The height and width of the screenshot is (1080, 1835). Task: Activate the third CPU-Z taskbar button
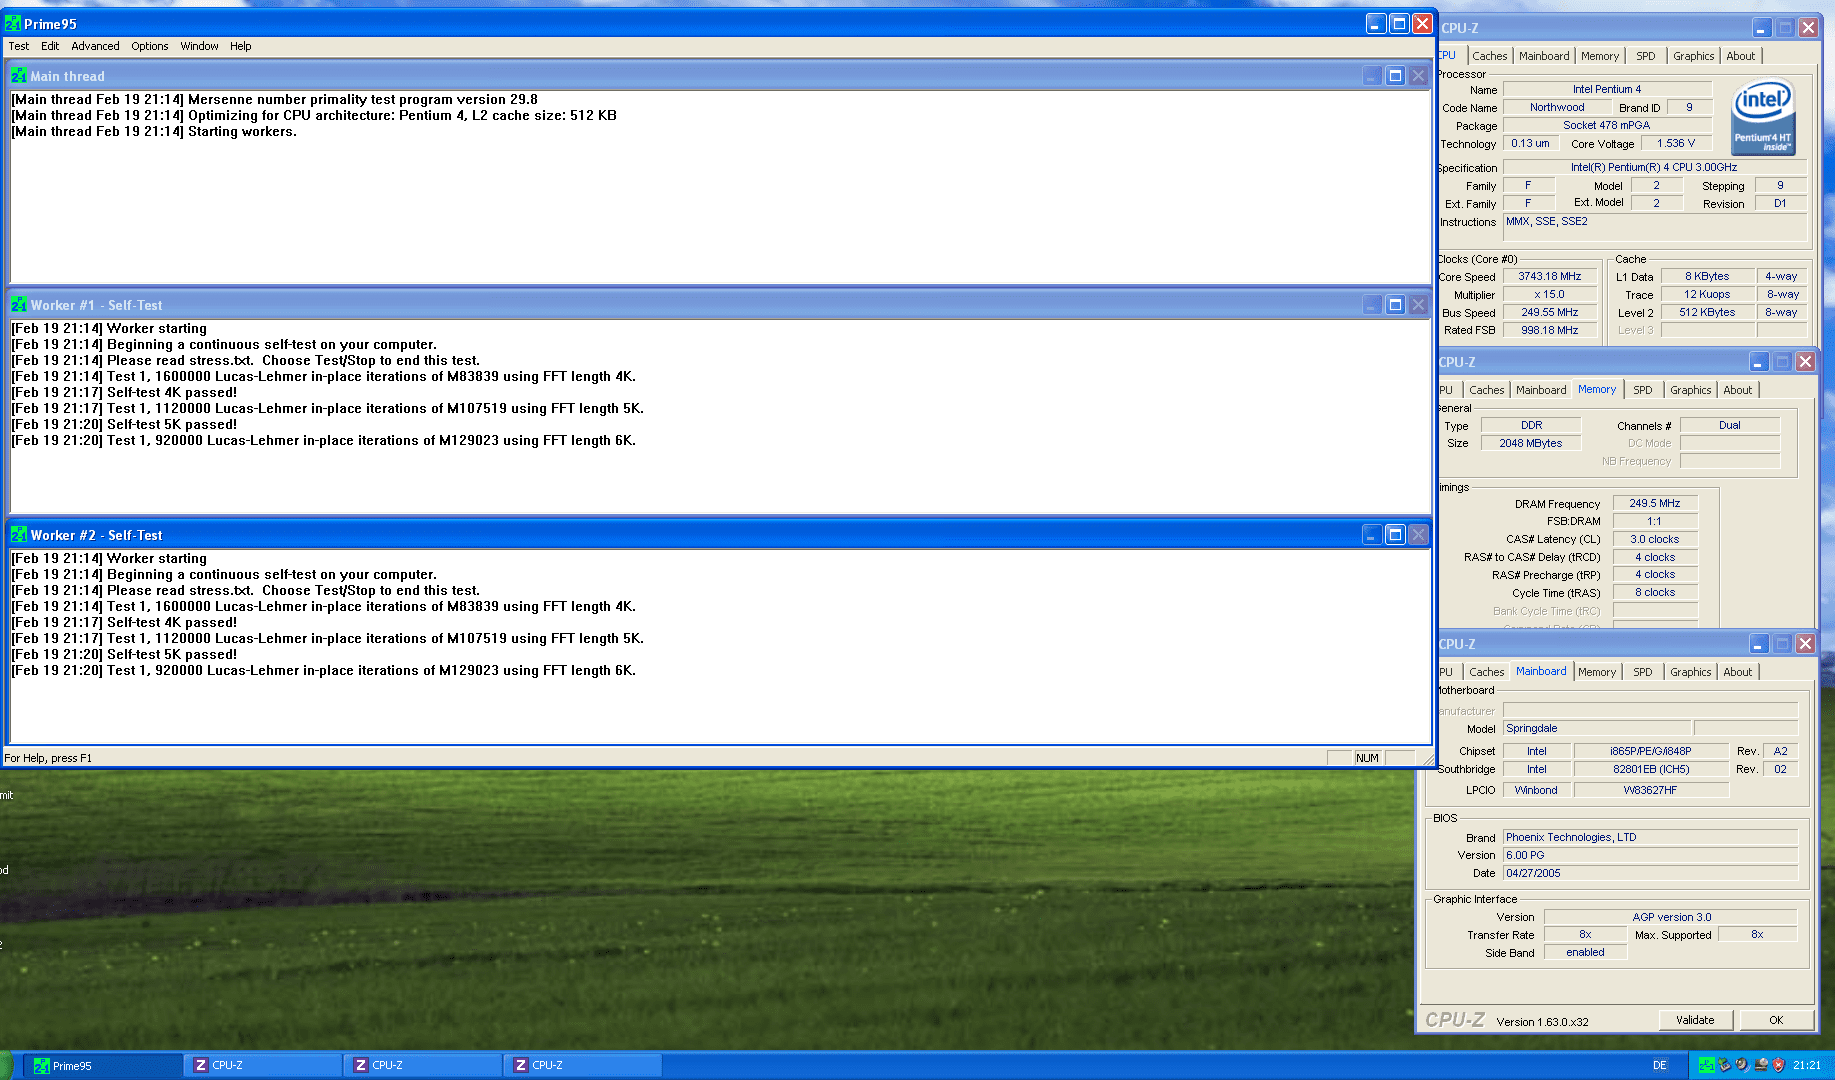coord(584,1066)
